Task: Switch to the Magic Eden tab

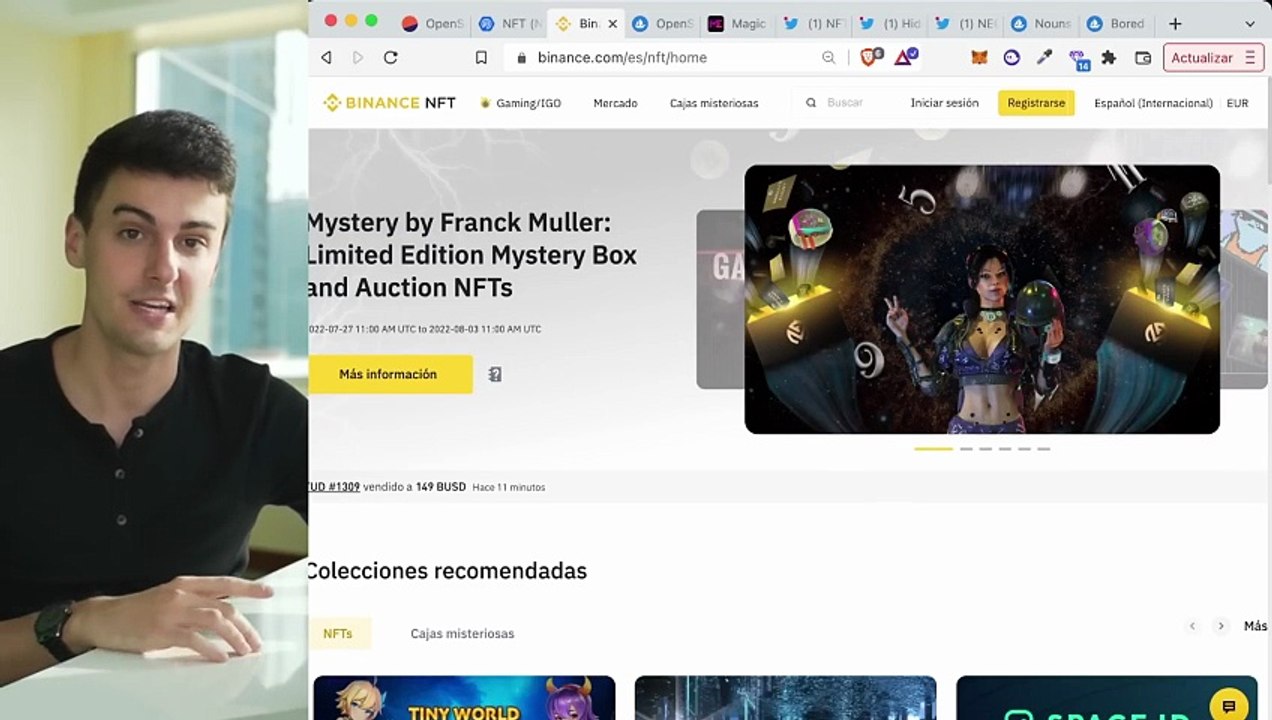Action: 737,24
